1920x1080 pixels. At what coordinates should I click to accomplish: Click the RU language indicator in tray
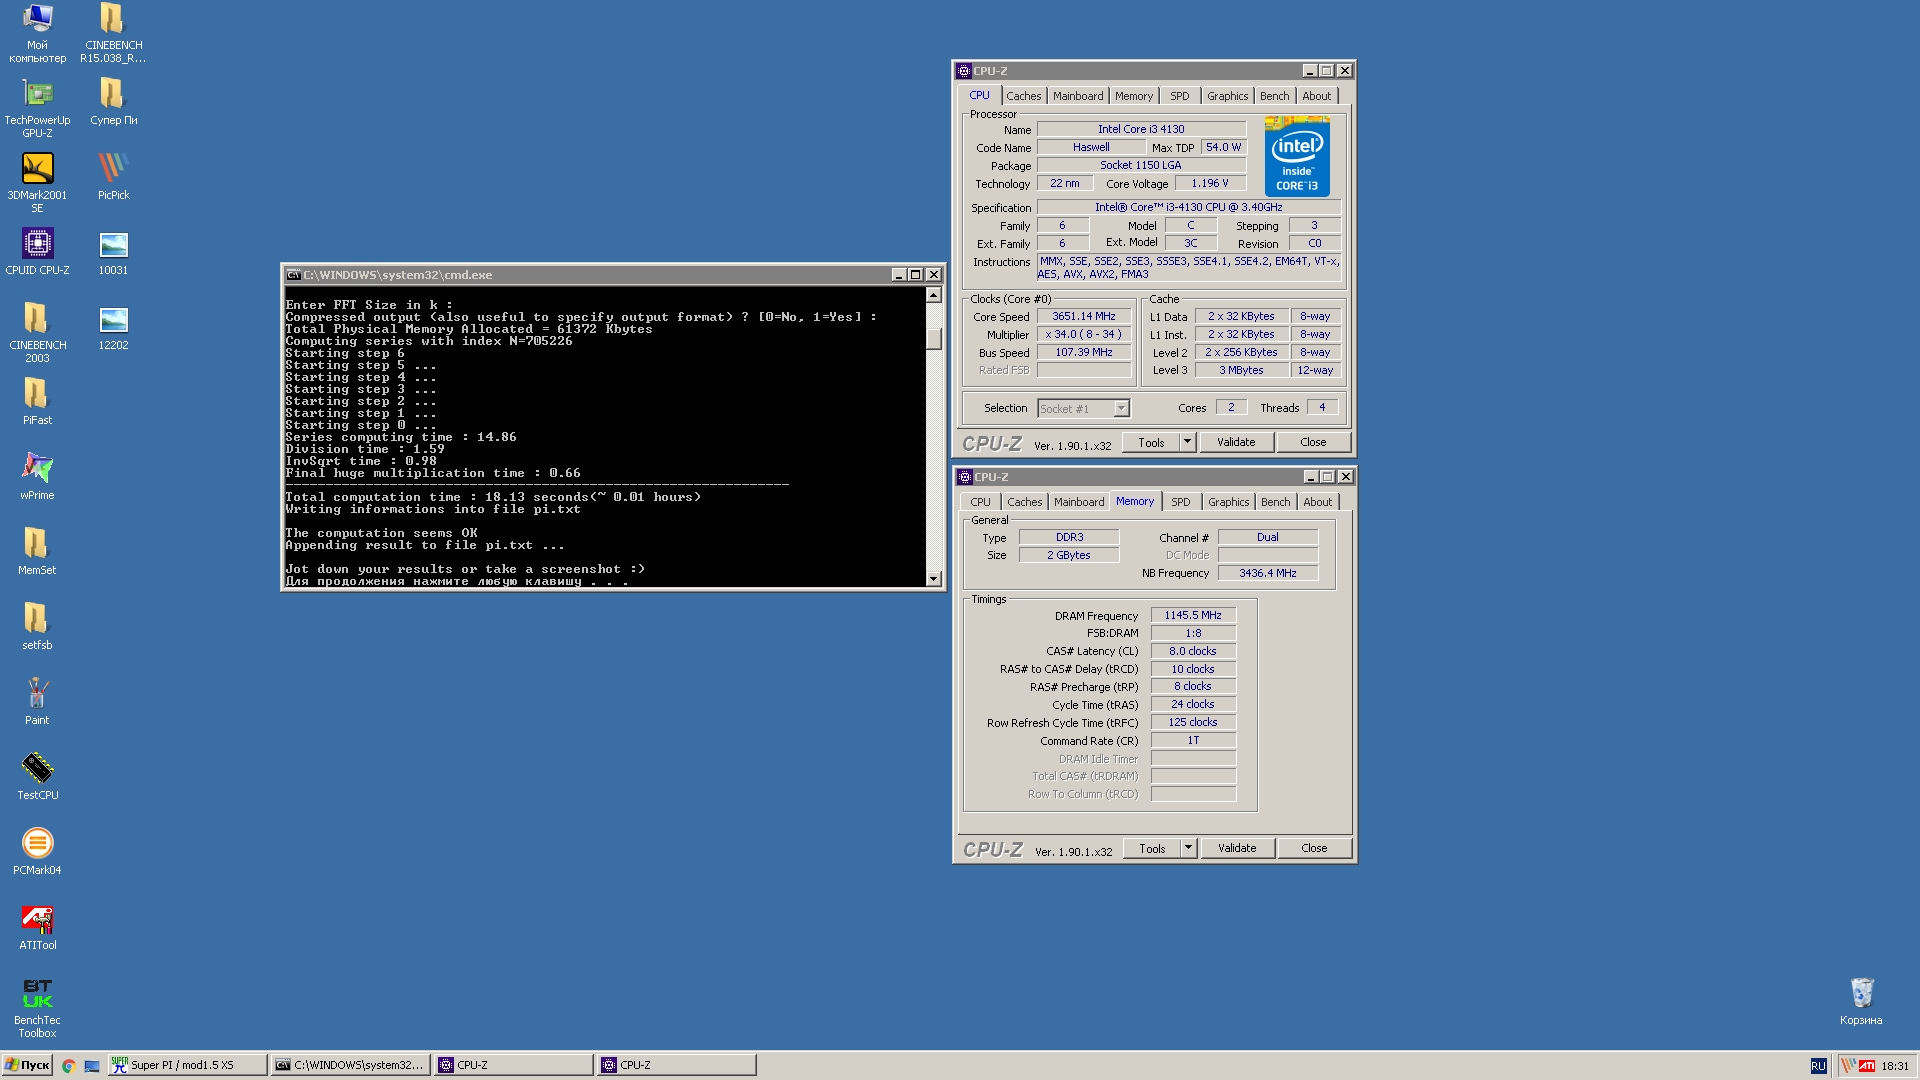click(1818, 1066)
